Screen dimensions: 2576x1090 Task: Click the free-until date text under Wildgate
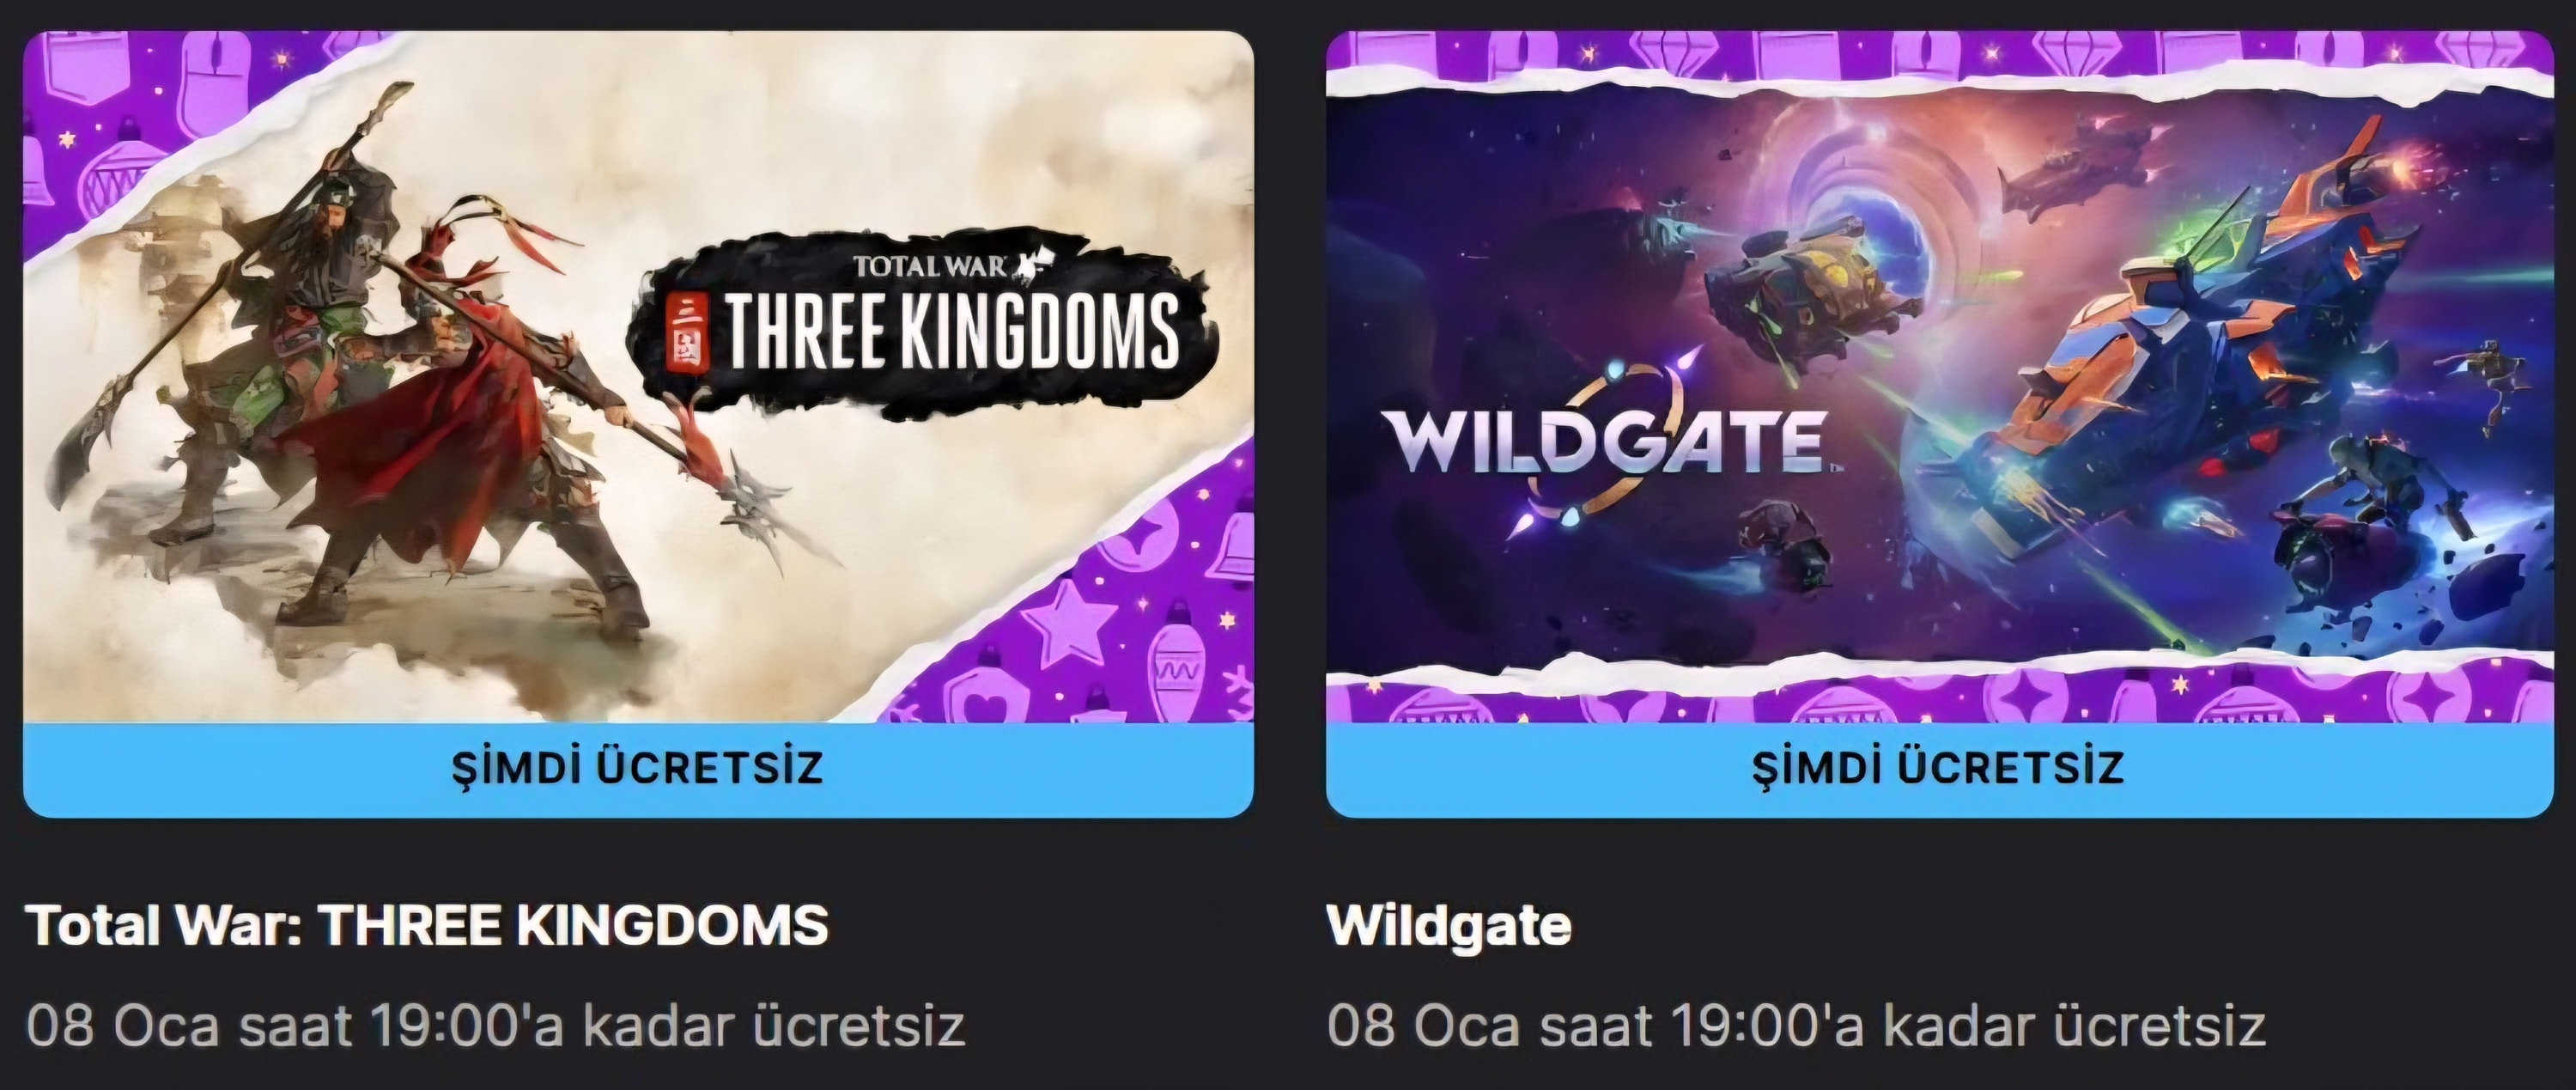click(x=1796, y=1026)
